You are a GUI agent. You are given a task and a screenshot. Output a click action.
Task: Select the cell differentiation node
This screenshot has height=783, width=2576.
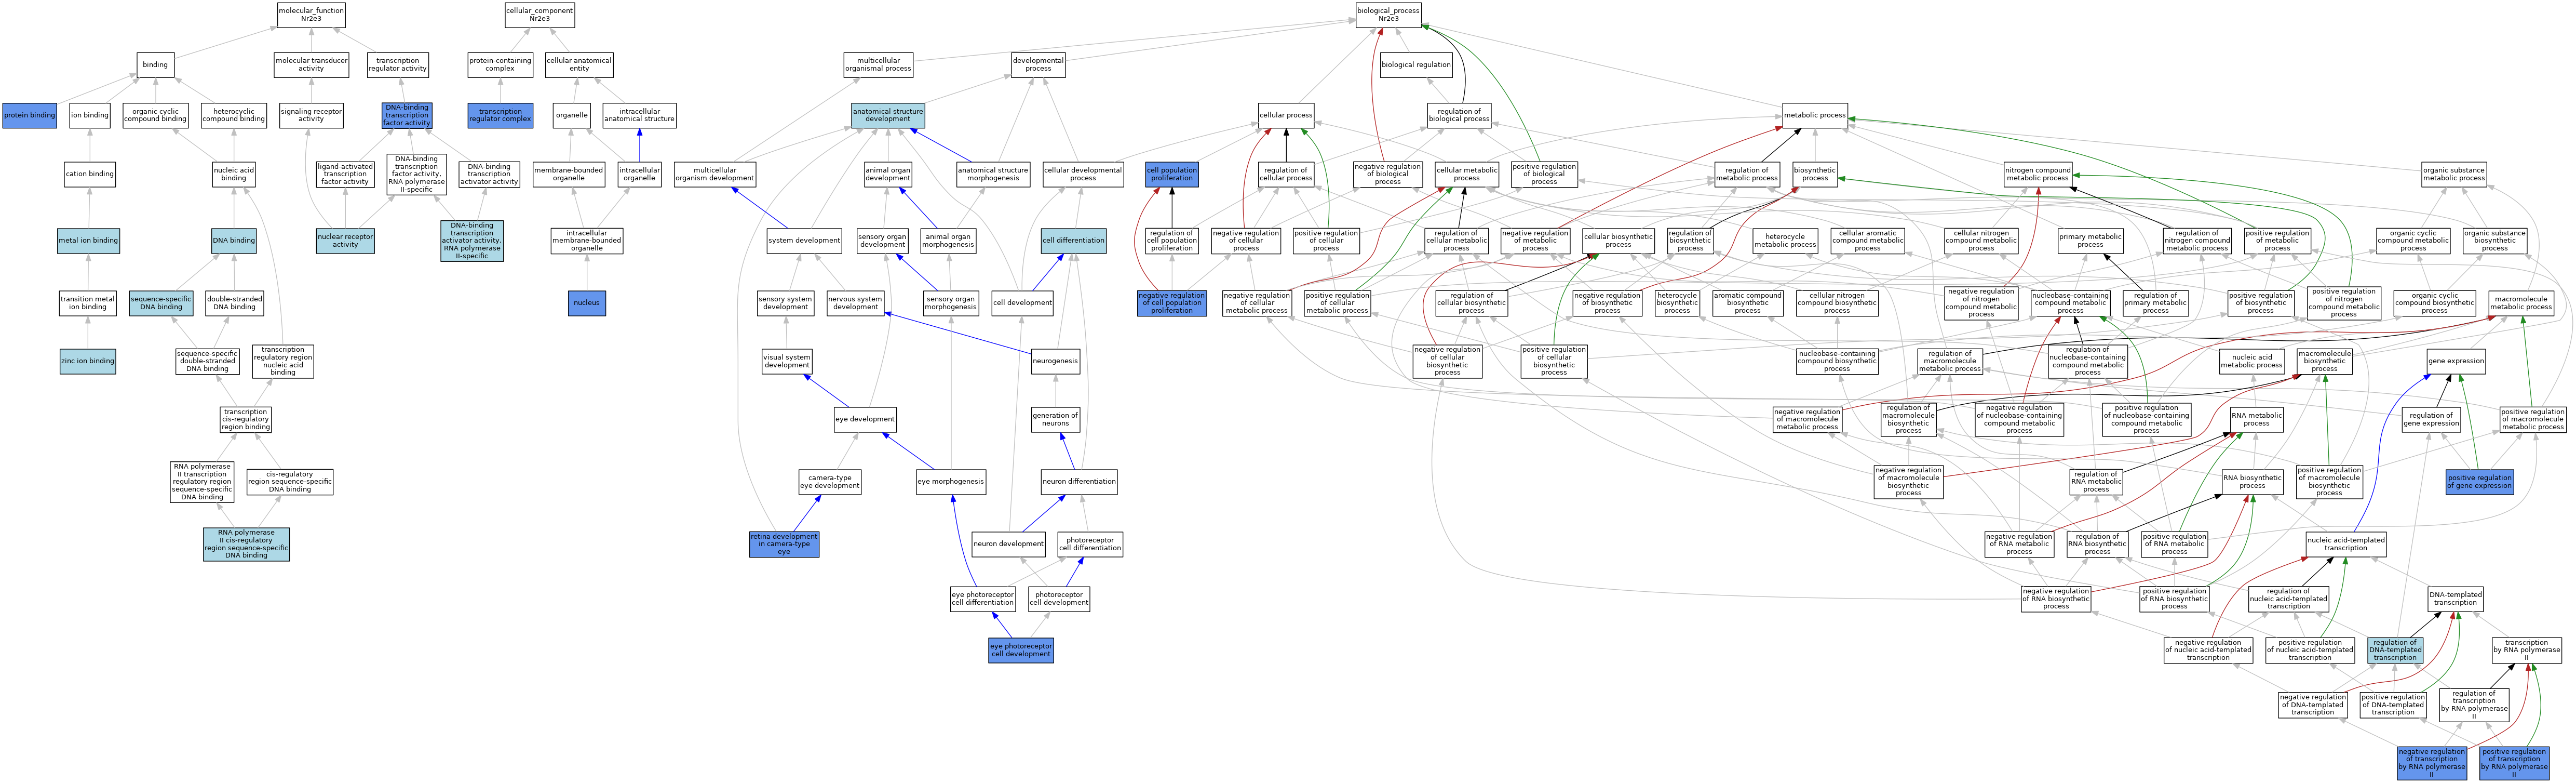[1073, 240]
